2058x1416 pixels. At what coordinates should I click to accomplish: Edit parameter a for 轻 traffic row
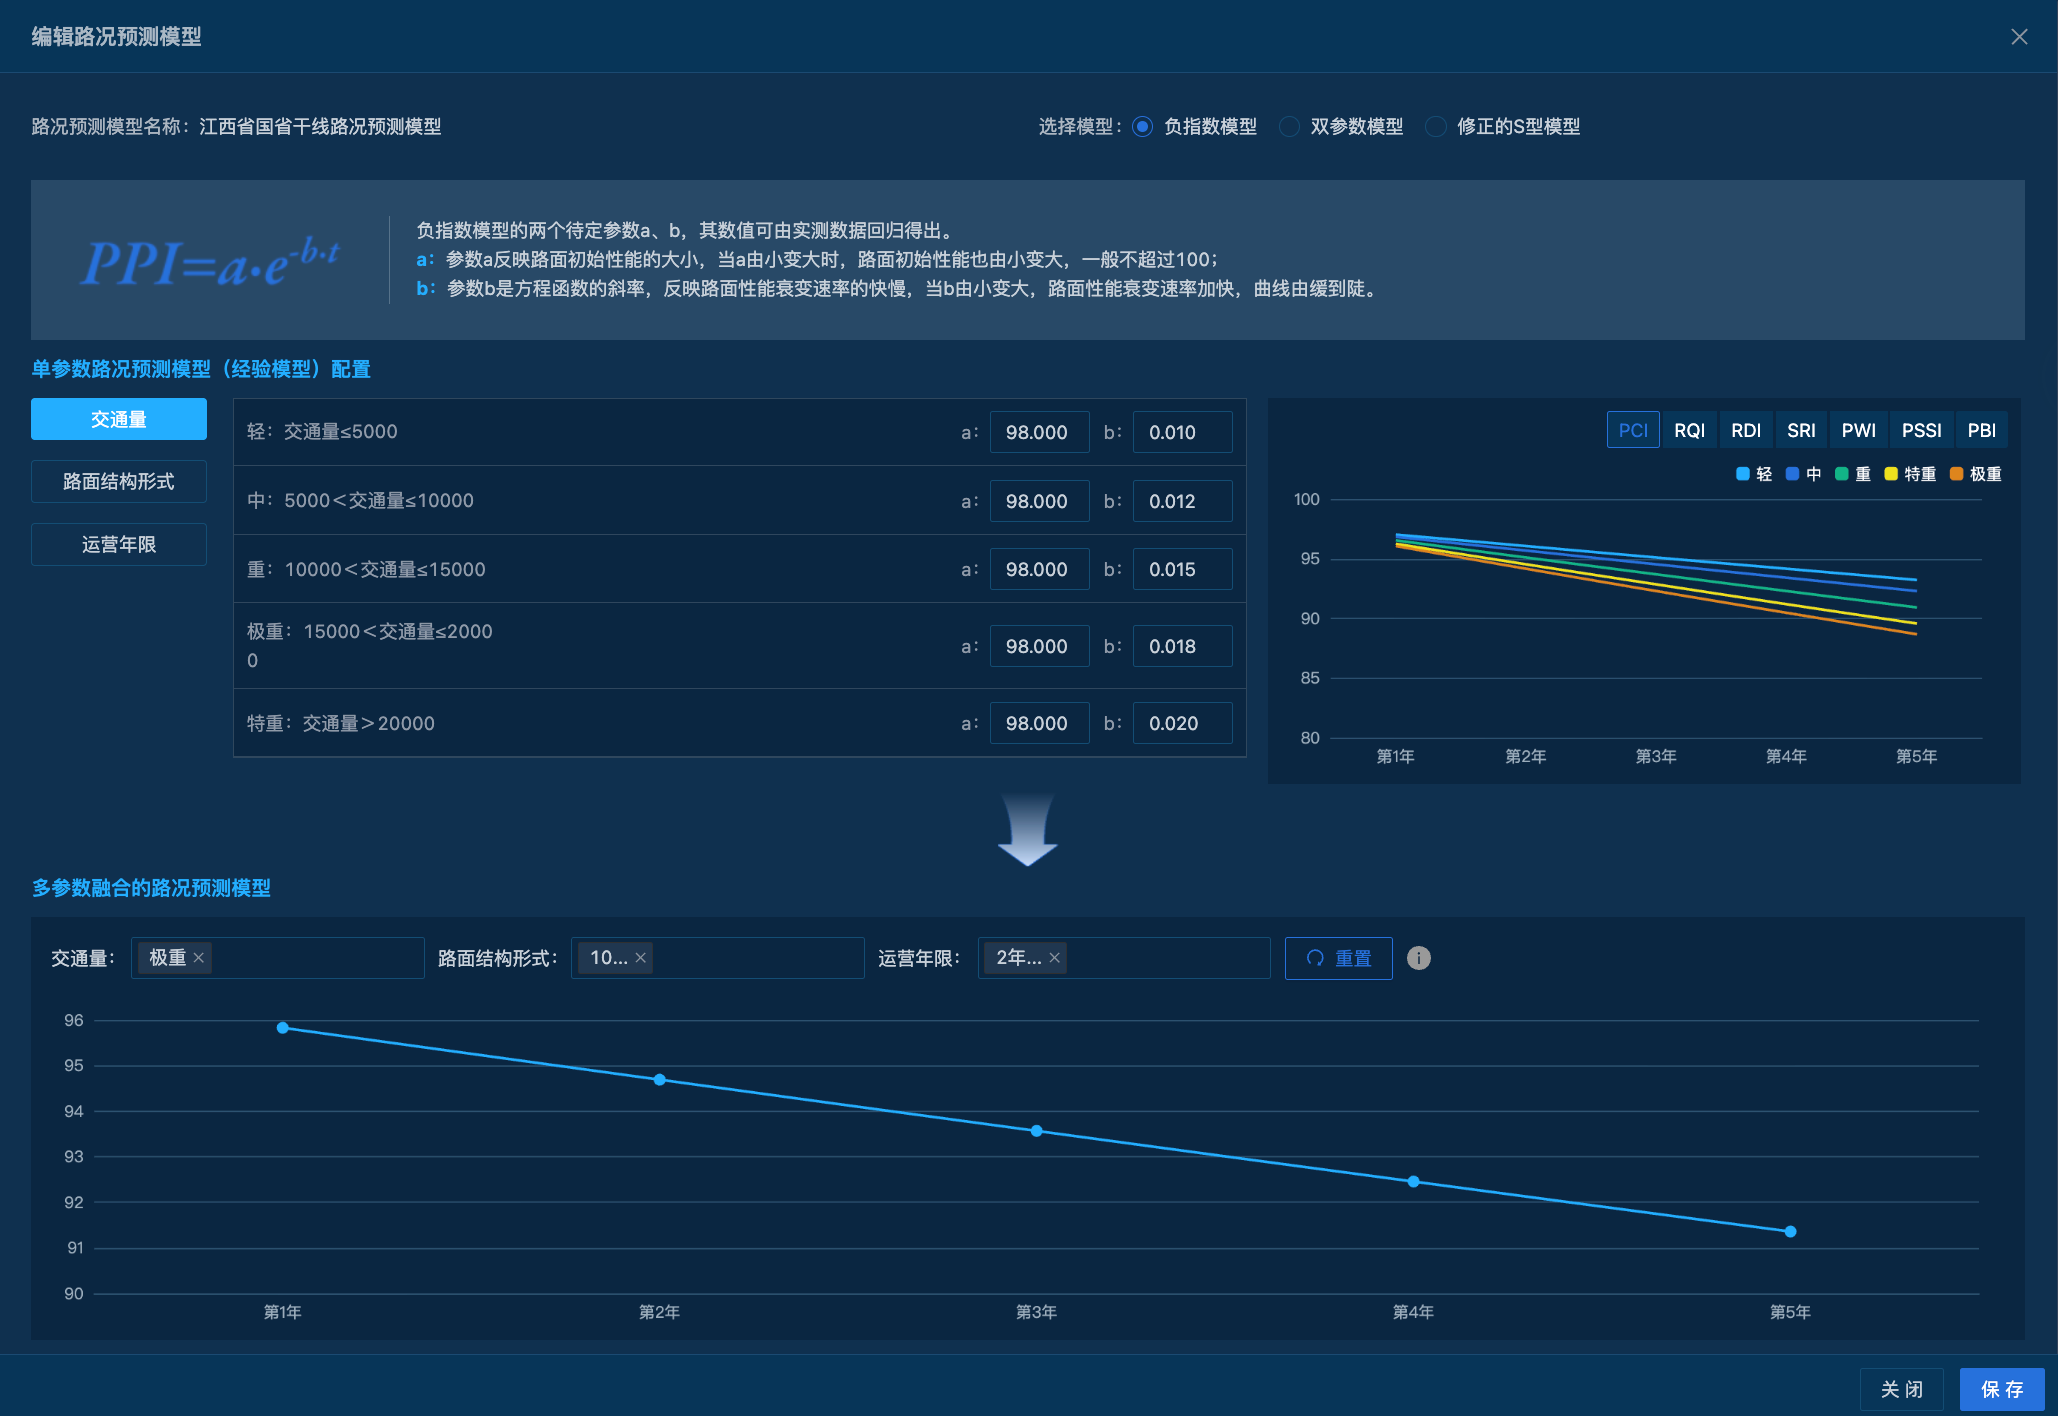[x=1040, y=432]
